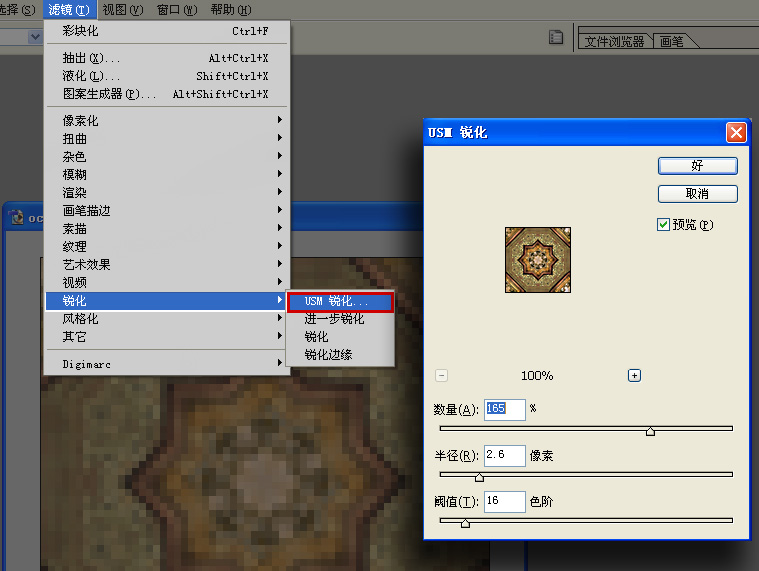Zoom in preview with plus button
The width and height of the screenshot is (759, 571).
coord(634,376)
